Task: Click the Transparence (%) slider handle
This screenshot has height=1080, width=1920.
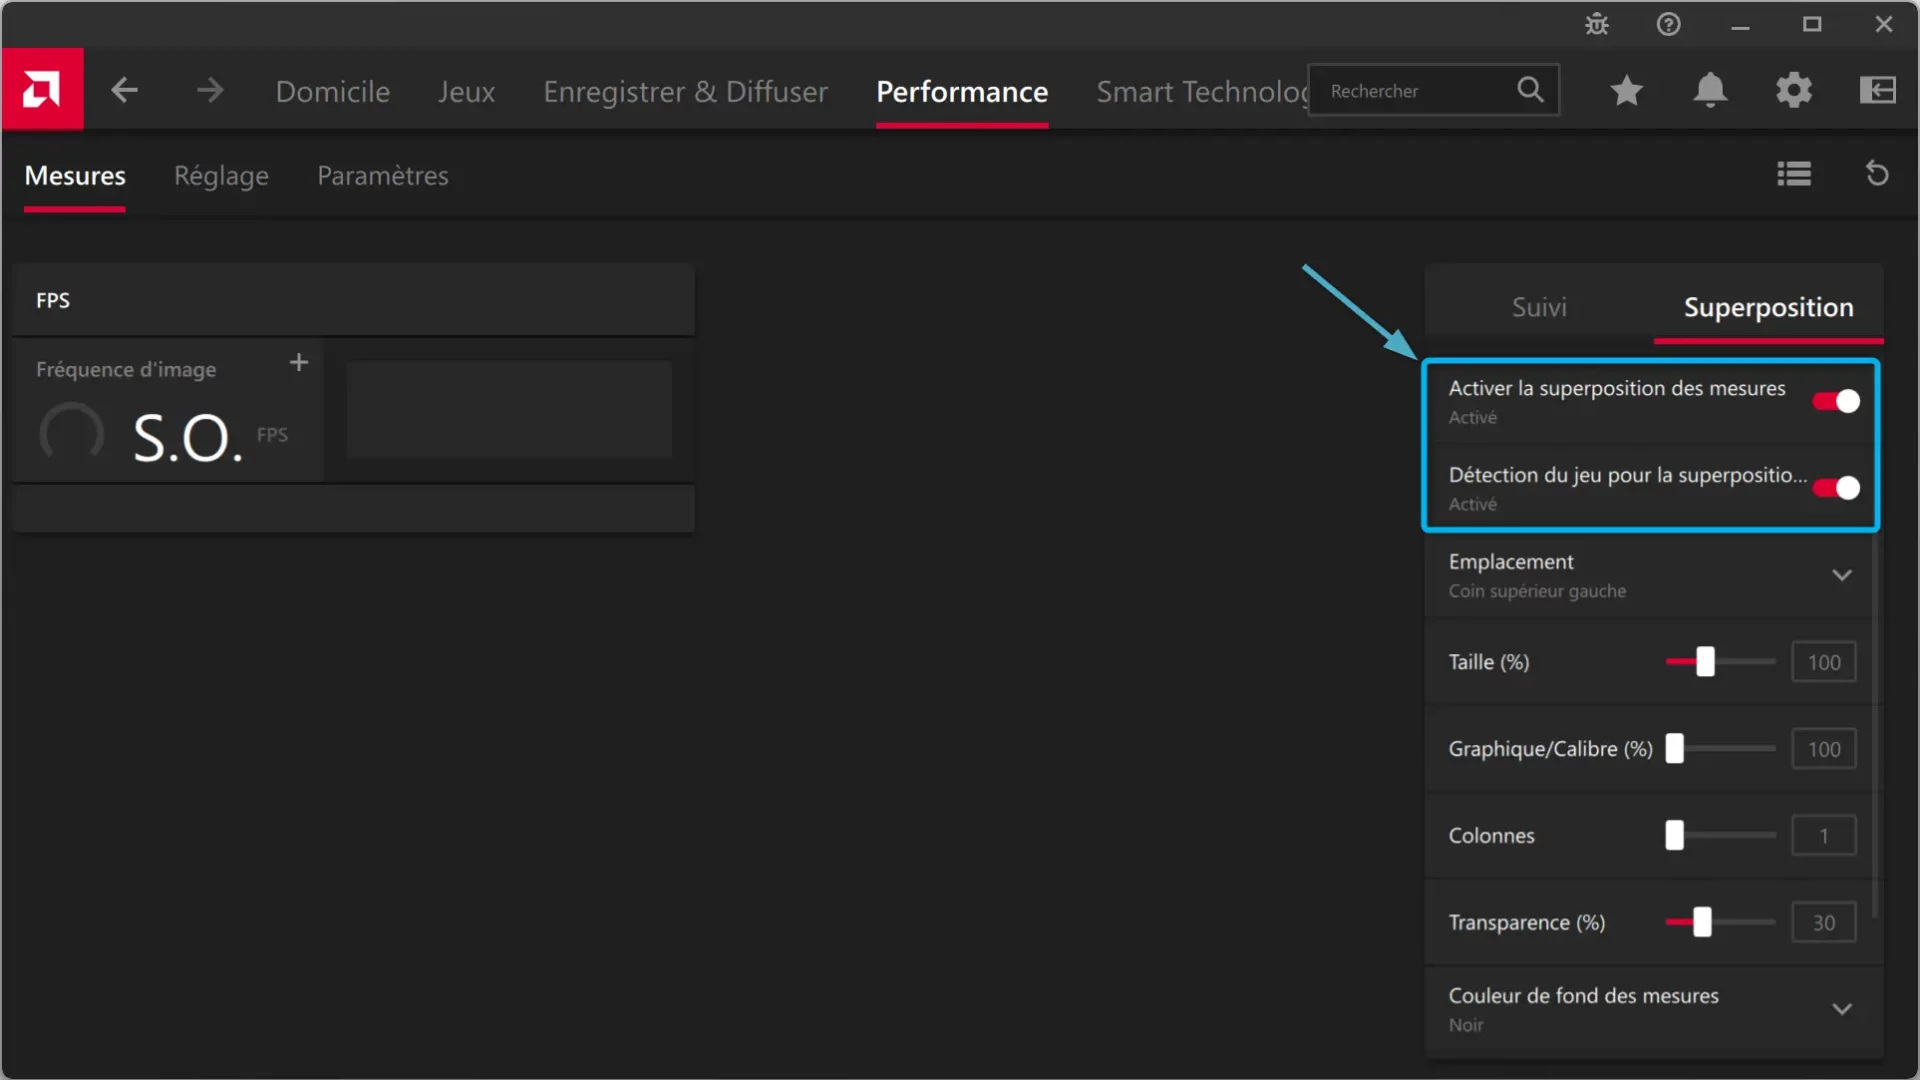Action: click(x=1702, y=922)
